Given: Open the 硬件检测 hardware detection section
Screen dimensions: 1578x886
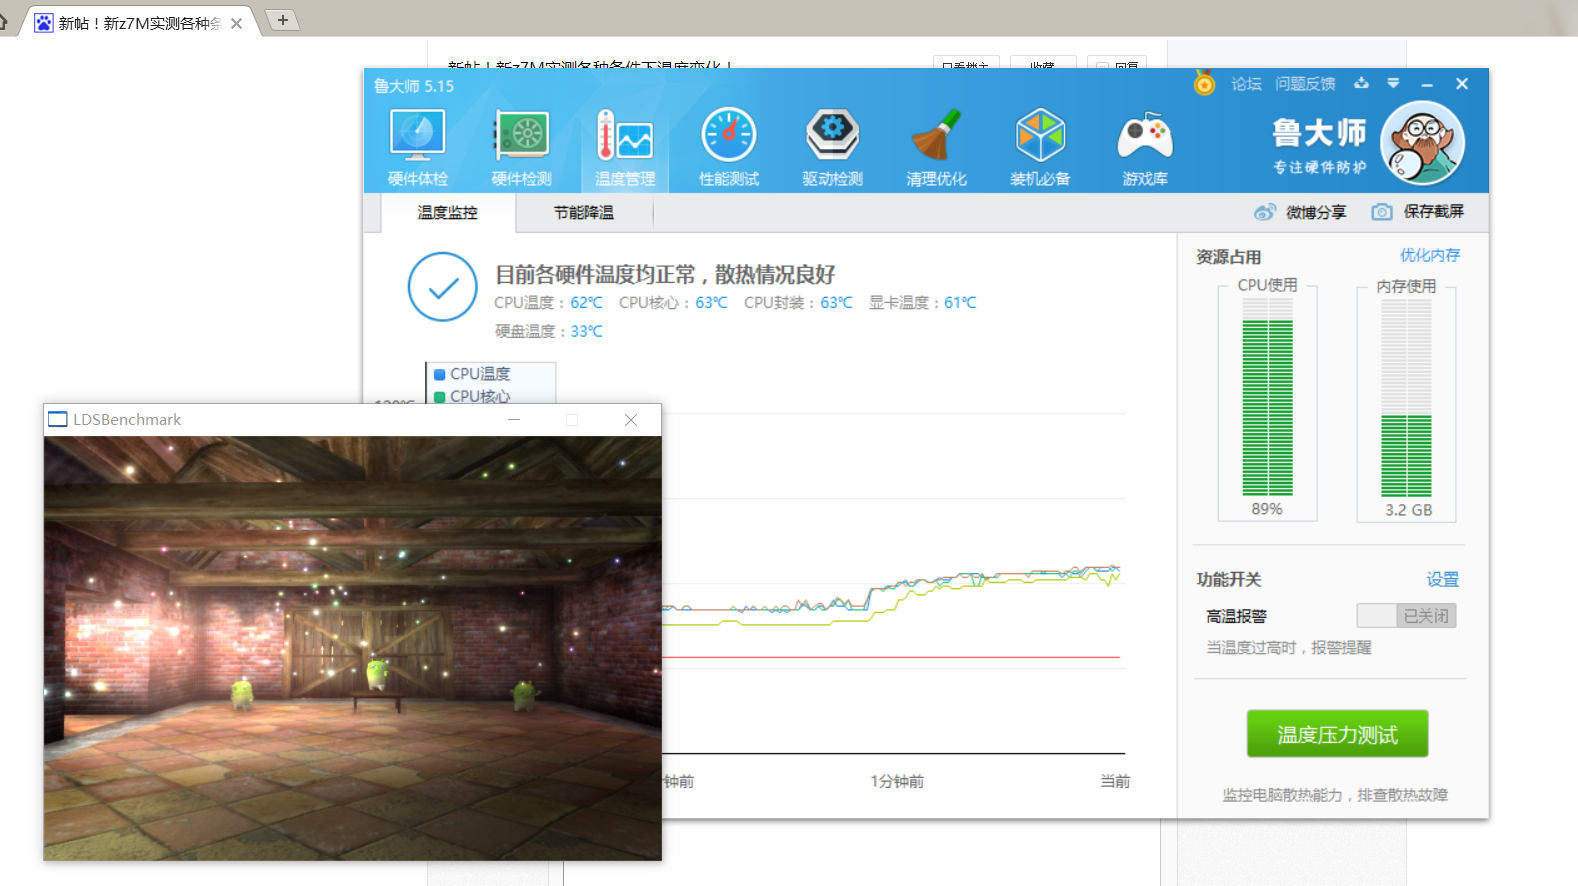Looking at the screenshot, I should click(522, 148).
